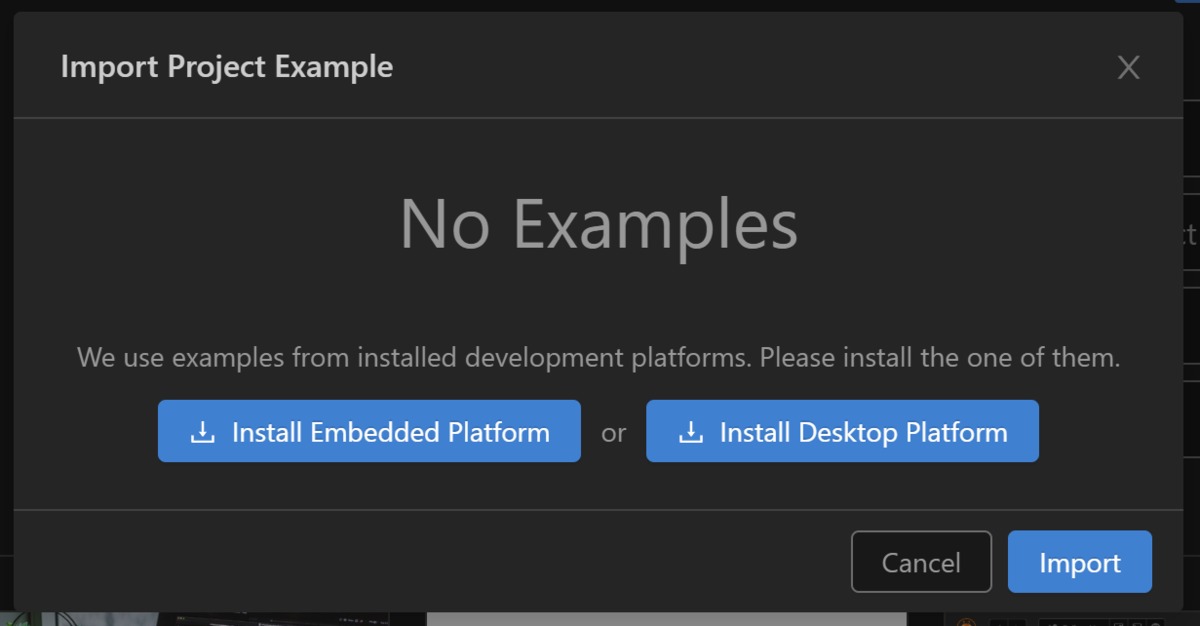The image size is (1200, 626).
Task: Choose Install Desktop Platform
Action: pyautogui.click(x=842, y=431)
